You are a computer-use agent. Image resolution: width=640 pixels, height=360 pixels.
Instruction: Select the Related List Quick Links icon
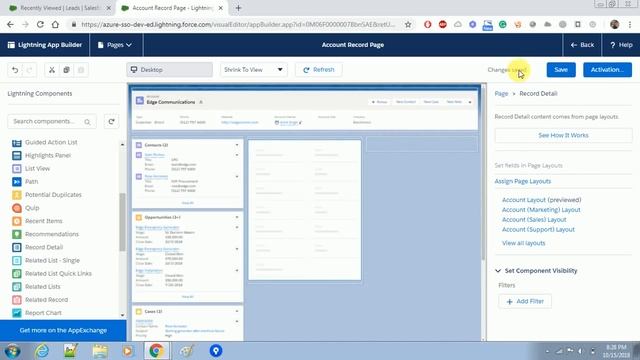coord(17,273)
